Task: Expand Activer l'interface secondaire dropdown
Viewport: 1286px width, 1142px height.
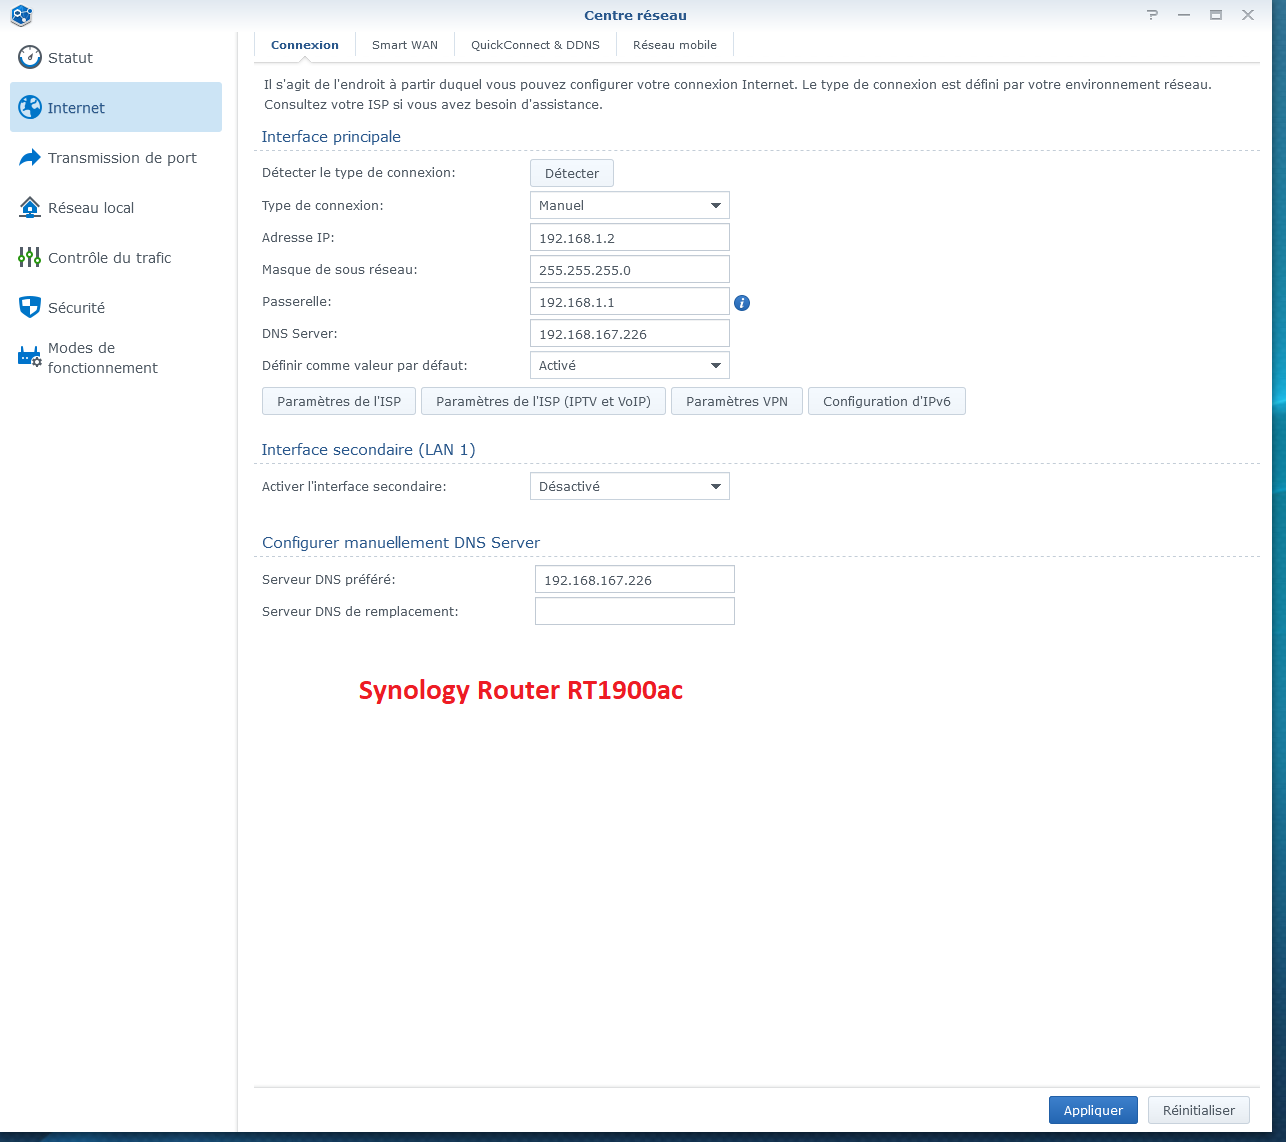Action: coord(629,486)
